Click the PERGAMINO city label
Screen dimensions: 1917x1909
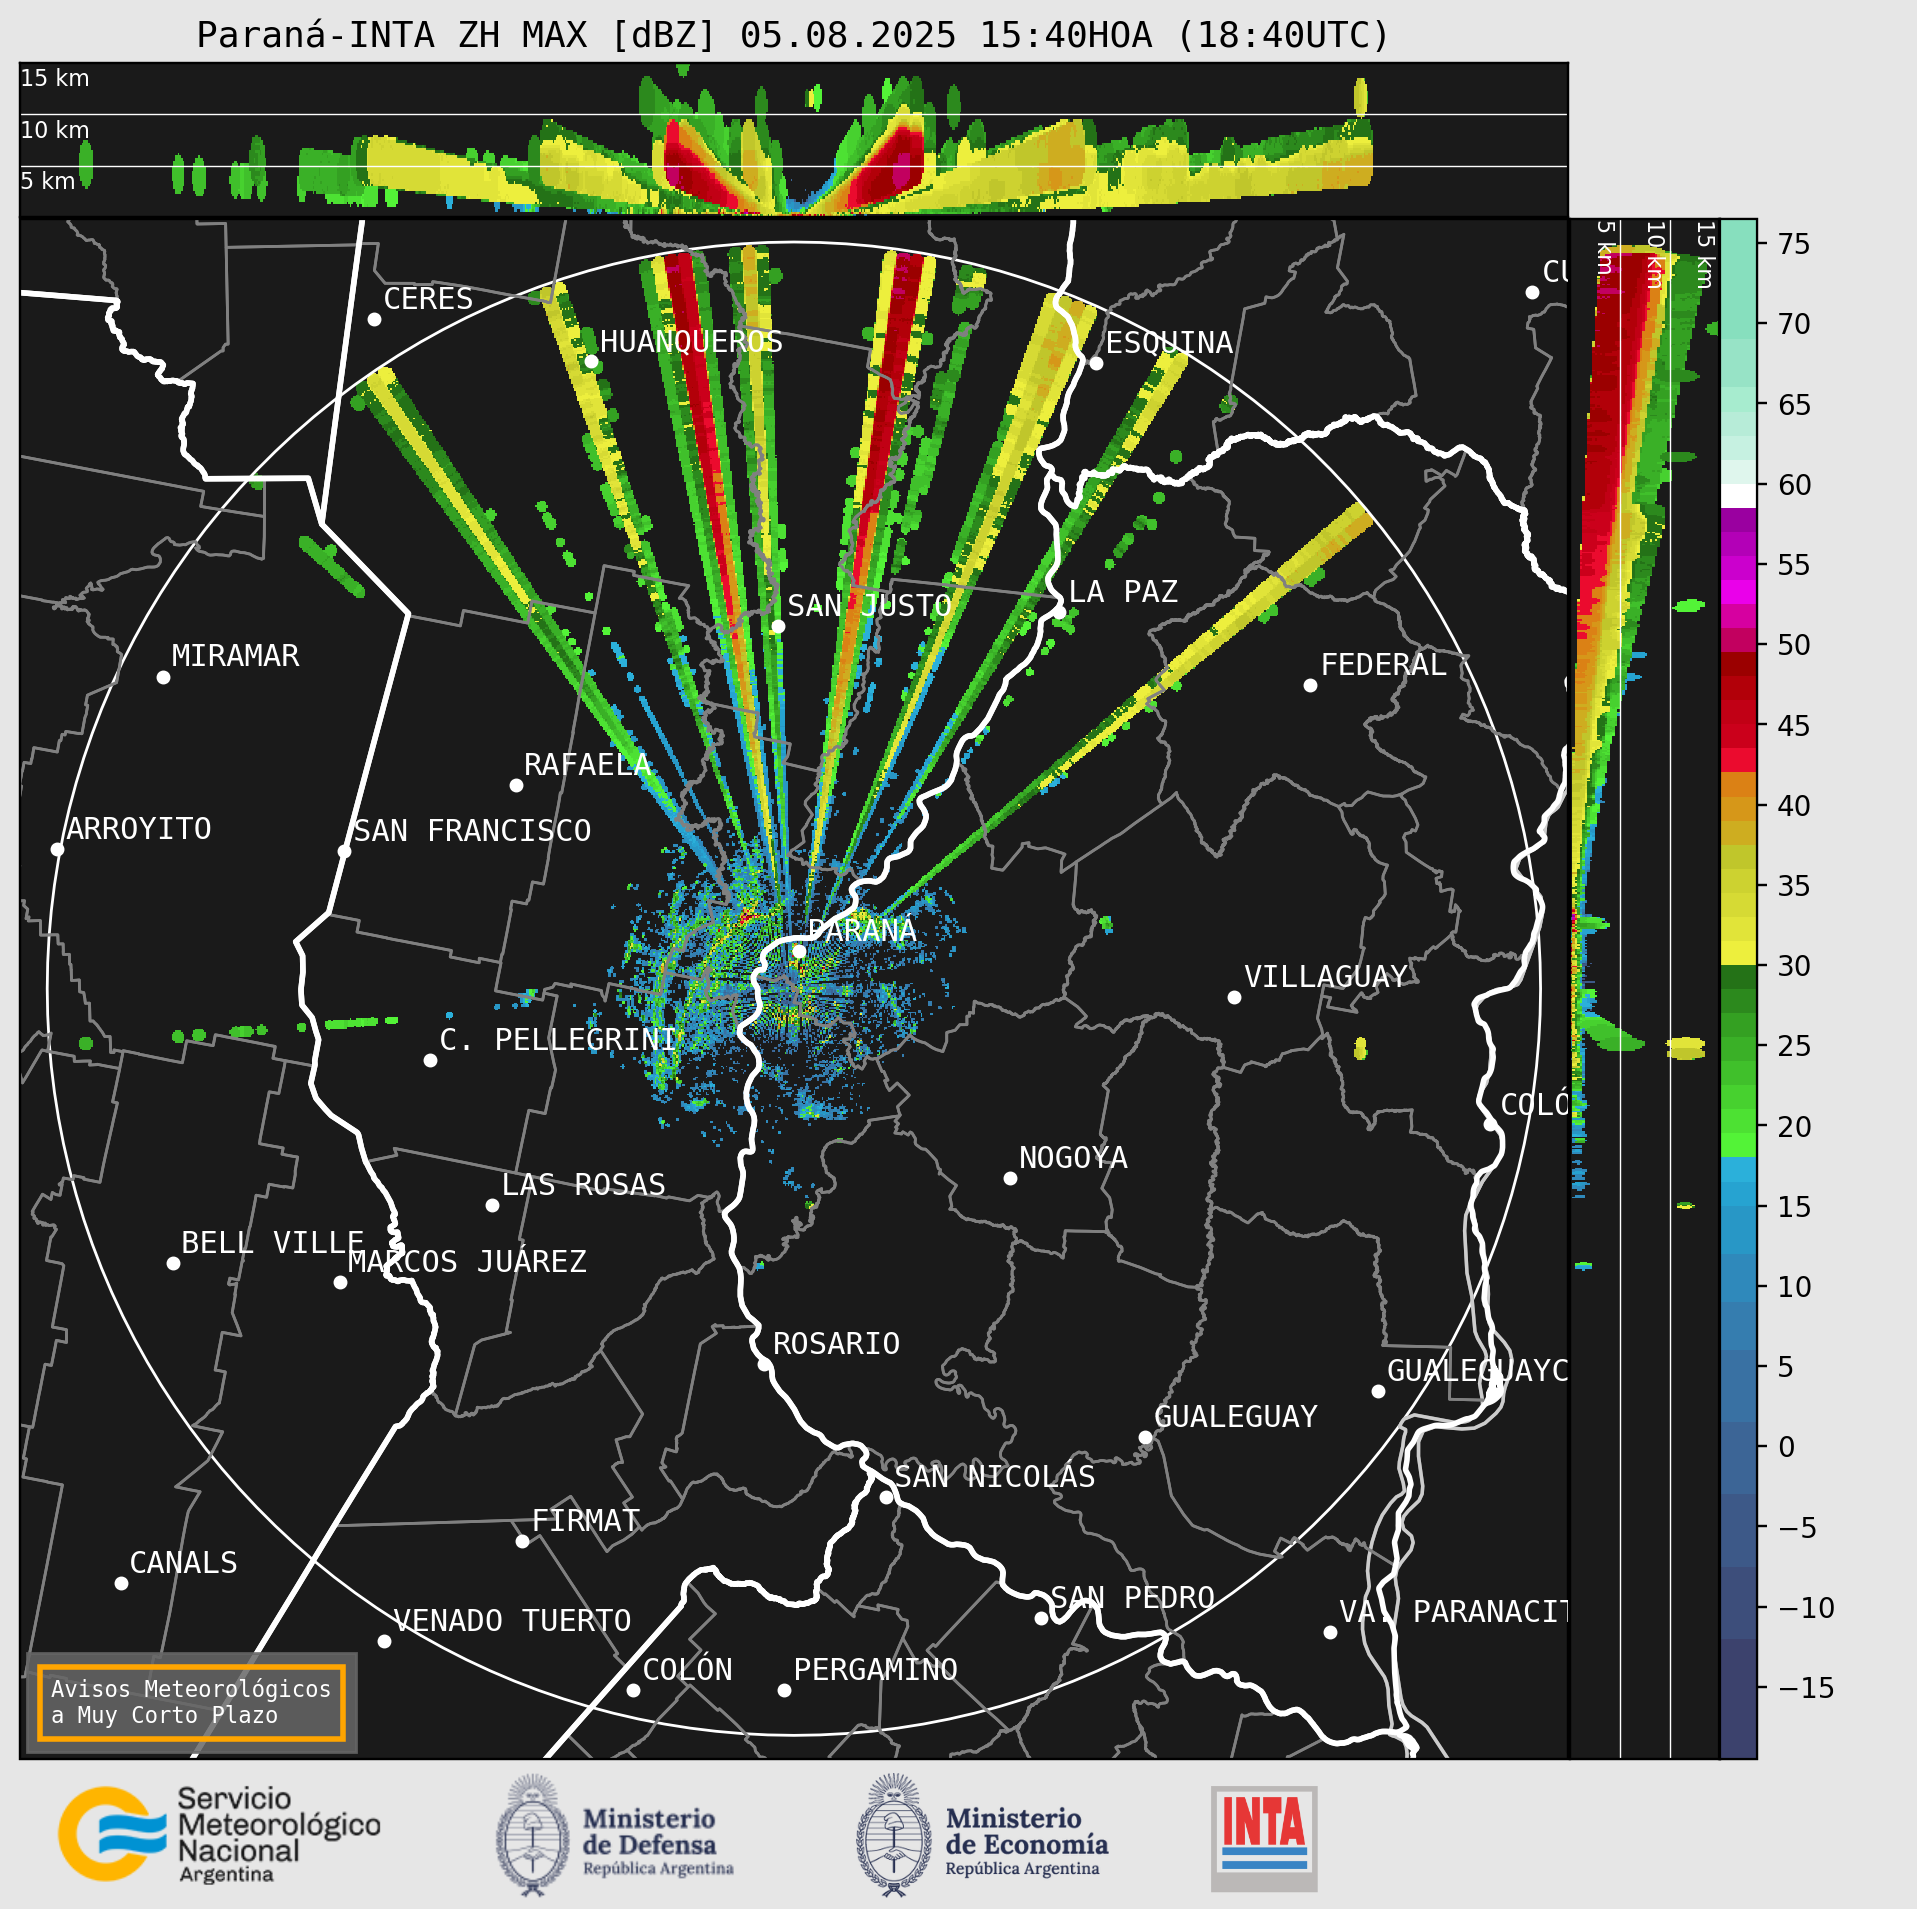tap(875, 1669)
